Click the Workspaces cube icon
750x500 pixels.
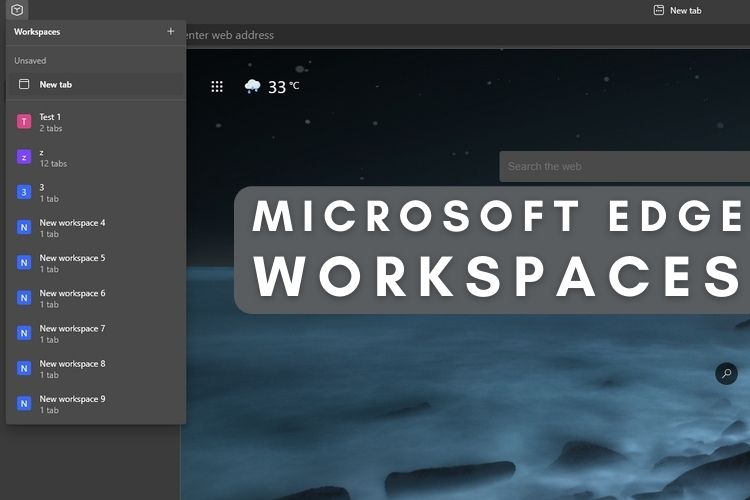click(17, 10)
